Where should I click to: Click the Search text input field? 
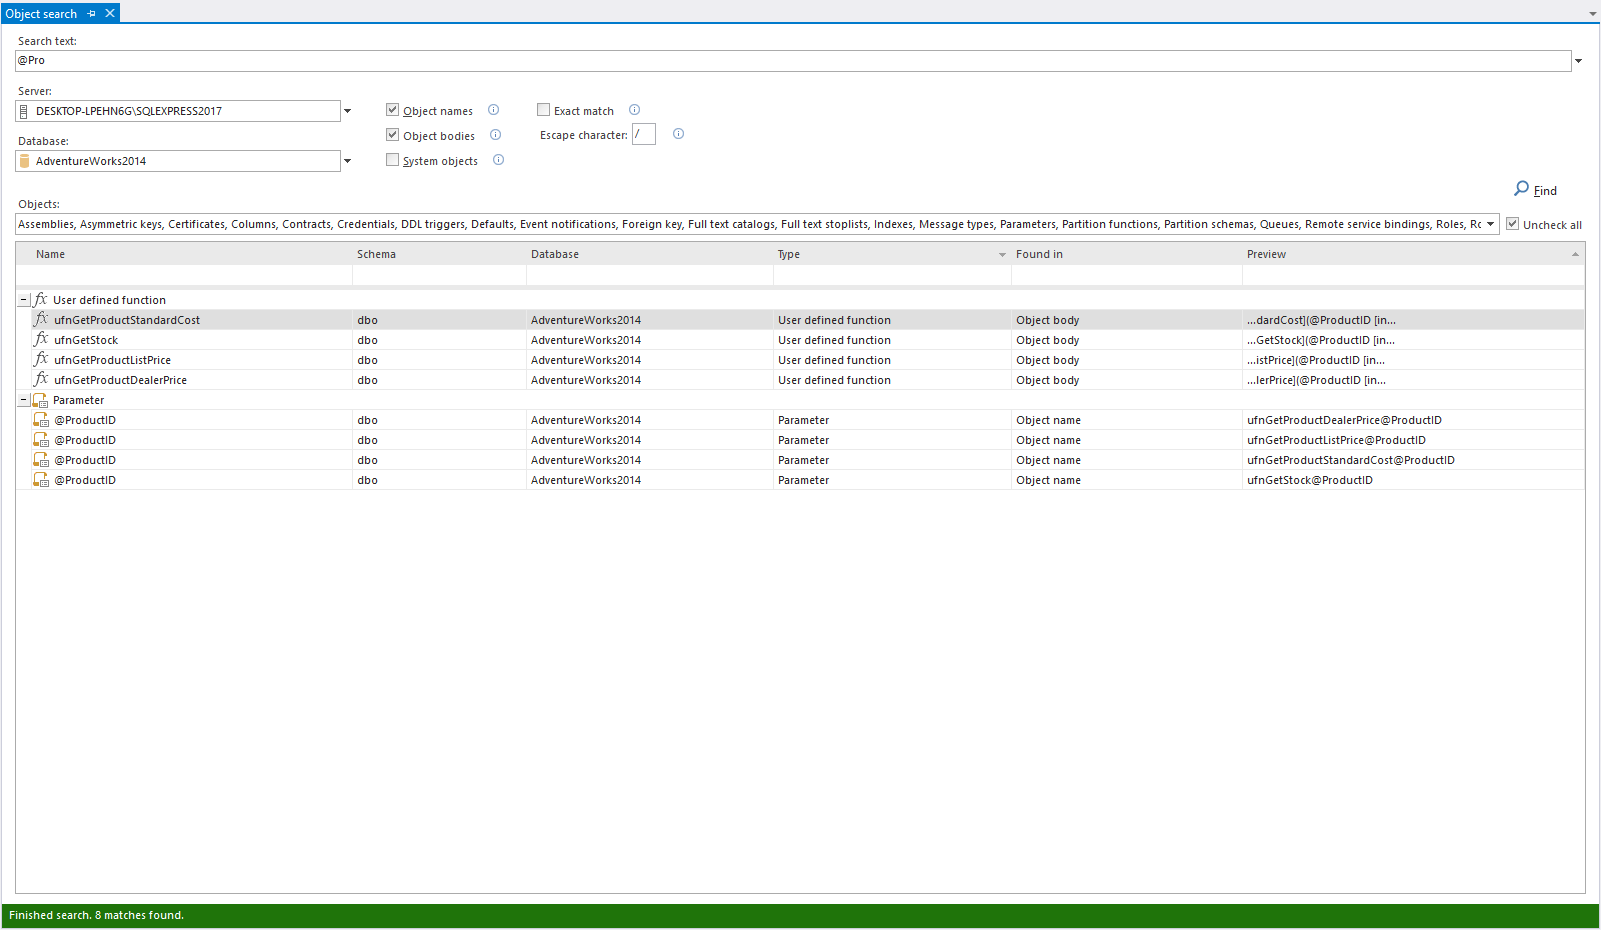pos(793,61)
